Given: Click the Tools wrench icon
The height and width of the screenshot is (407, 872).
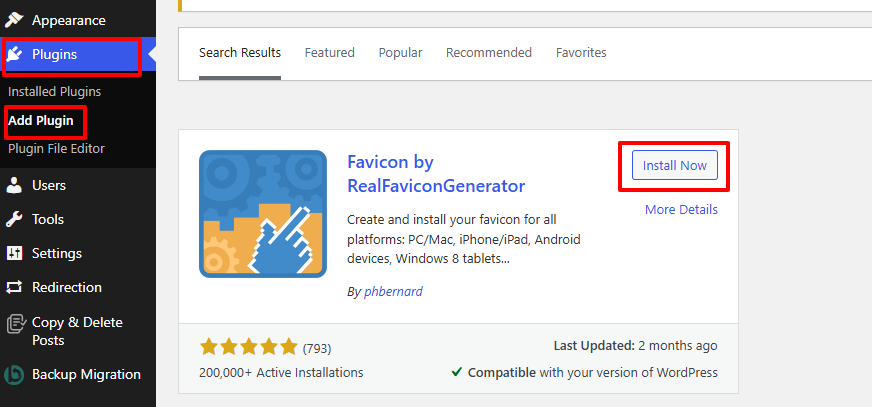Looking at the screenshot, I should (15, 219).
